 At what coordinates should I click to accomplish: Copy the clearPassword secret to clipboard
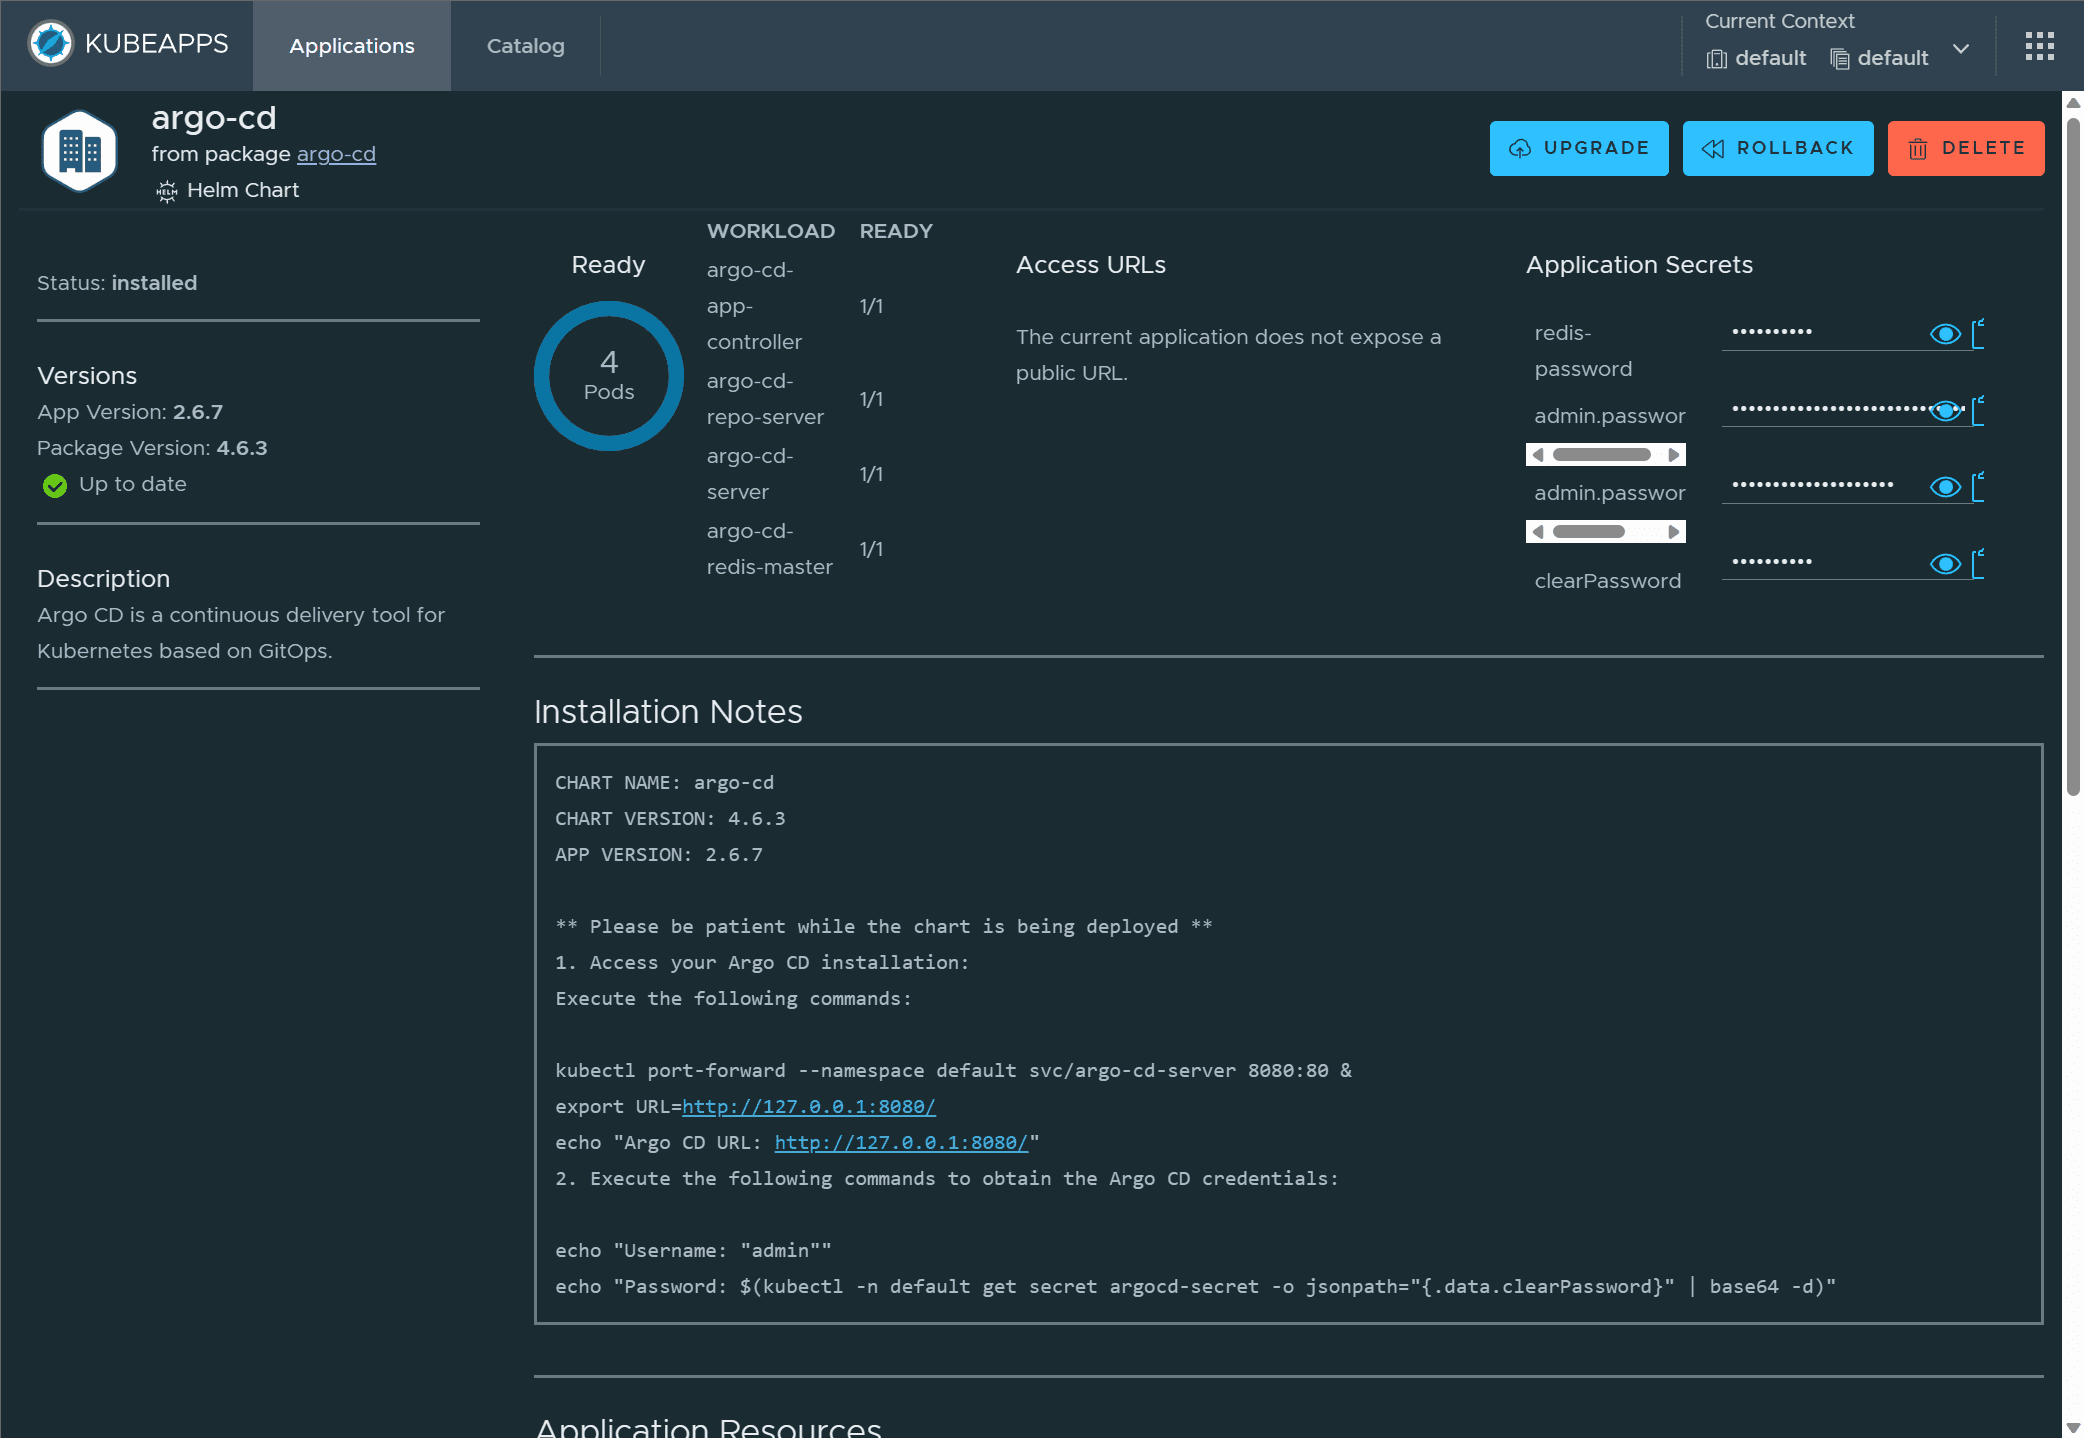(x=1978, y=564)
